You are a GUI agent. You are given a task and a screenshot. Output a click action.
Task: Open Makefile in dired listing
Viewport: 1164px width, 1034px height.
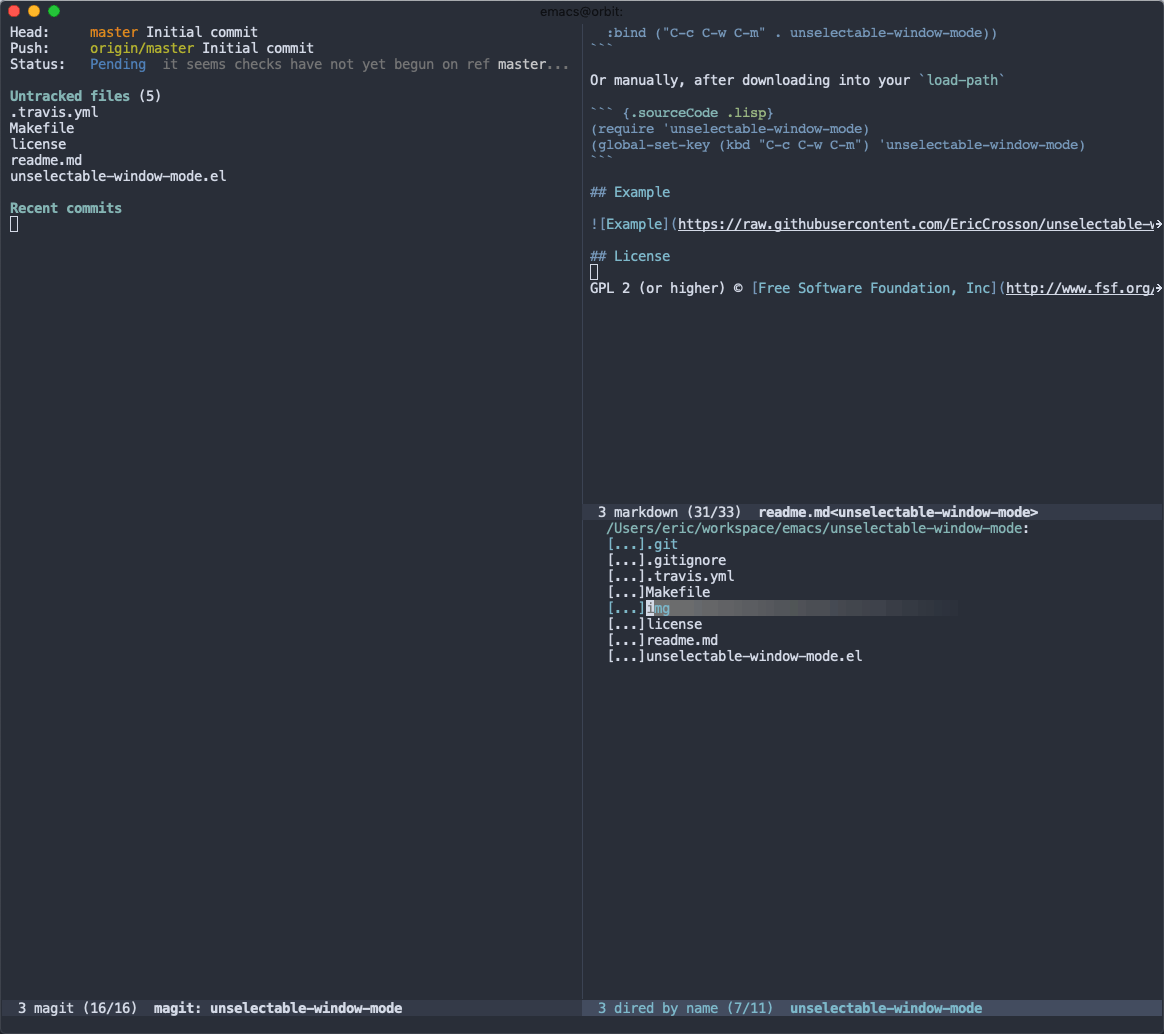coord(678,592)
